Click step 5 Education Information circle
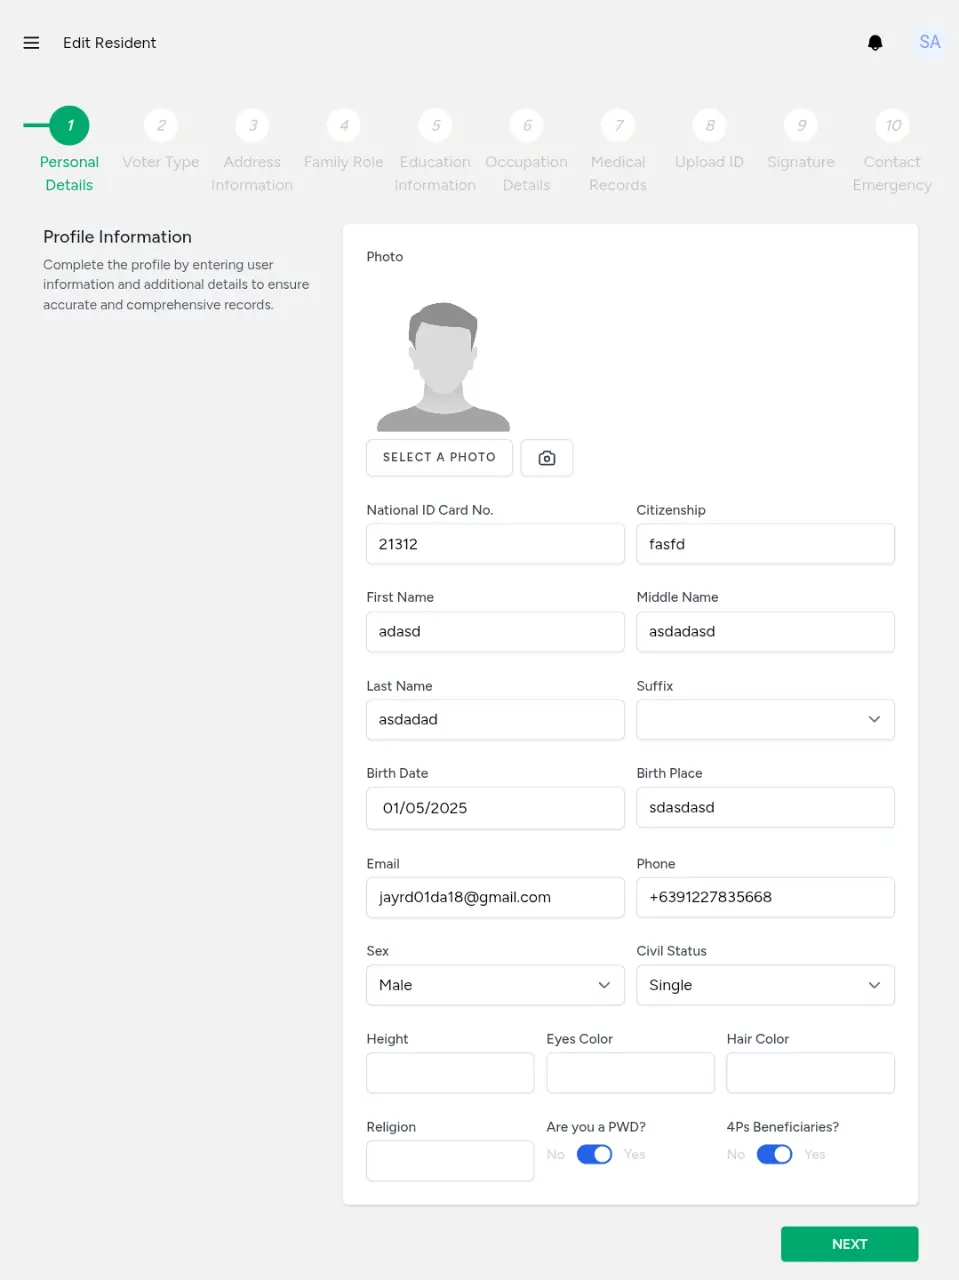The width and height of the screenshot is (959, 1280). click(435, 125)
